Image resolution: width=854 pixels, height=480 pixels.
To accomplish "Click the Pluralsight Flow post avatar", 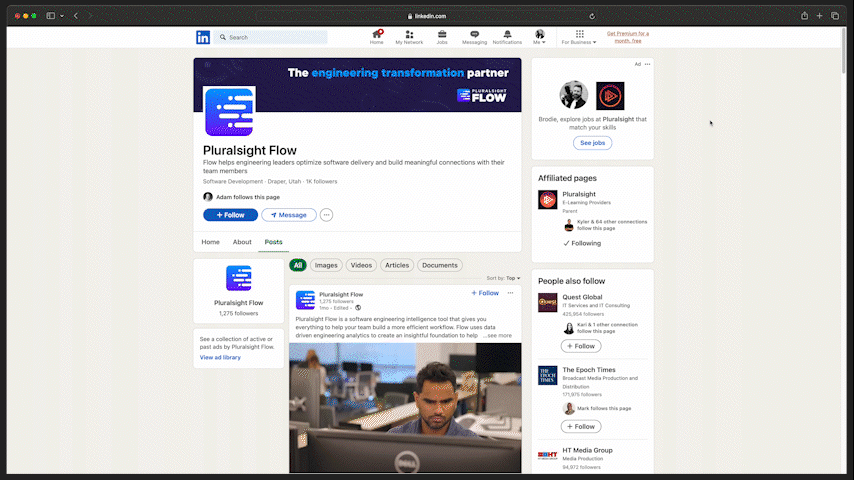I will (x=305, y=300).
